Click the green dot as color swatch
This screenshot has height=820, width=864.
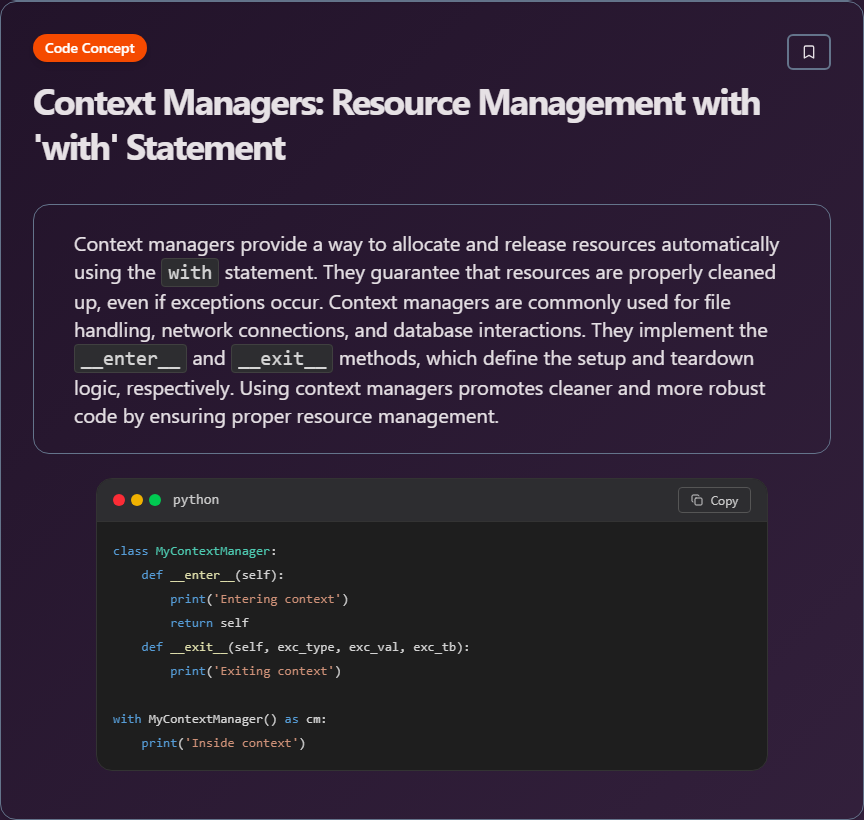coord(153,499)
